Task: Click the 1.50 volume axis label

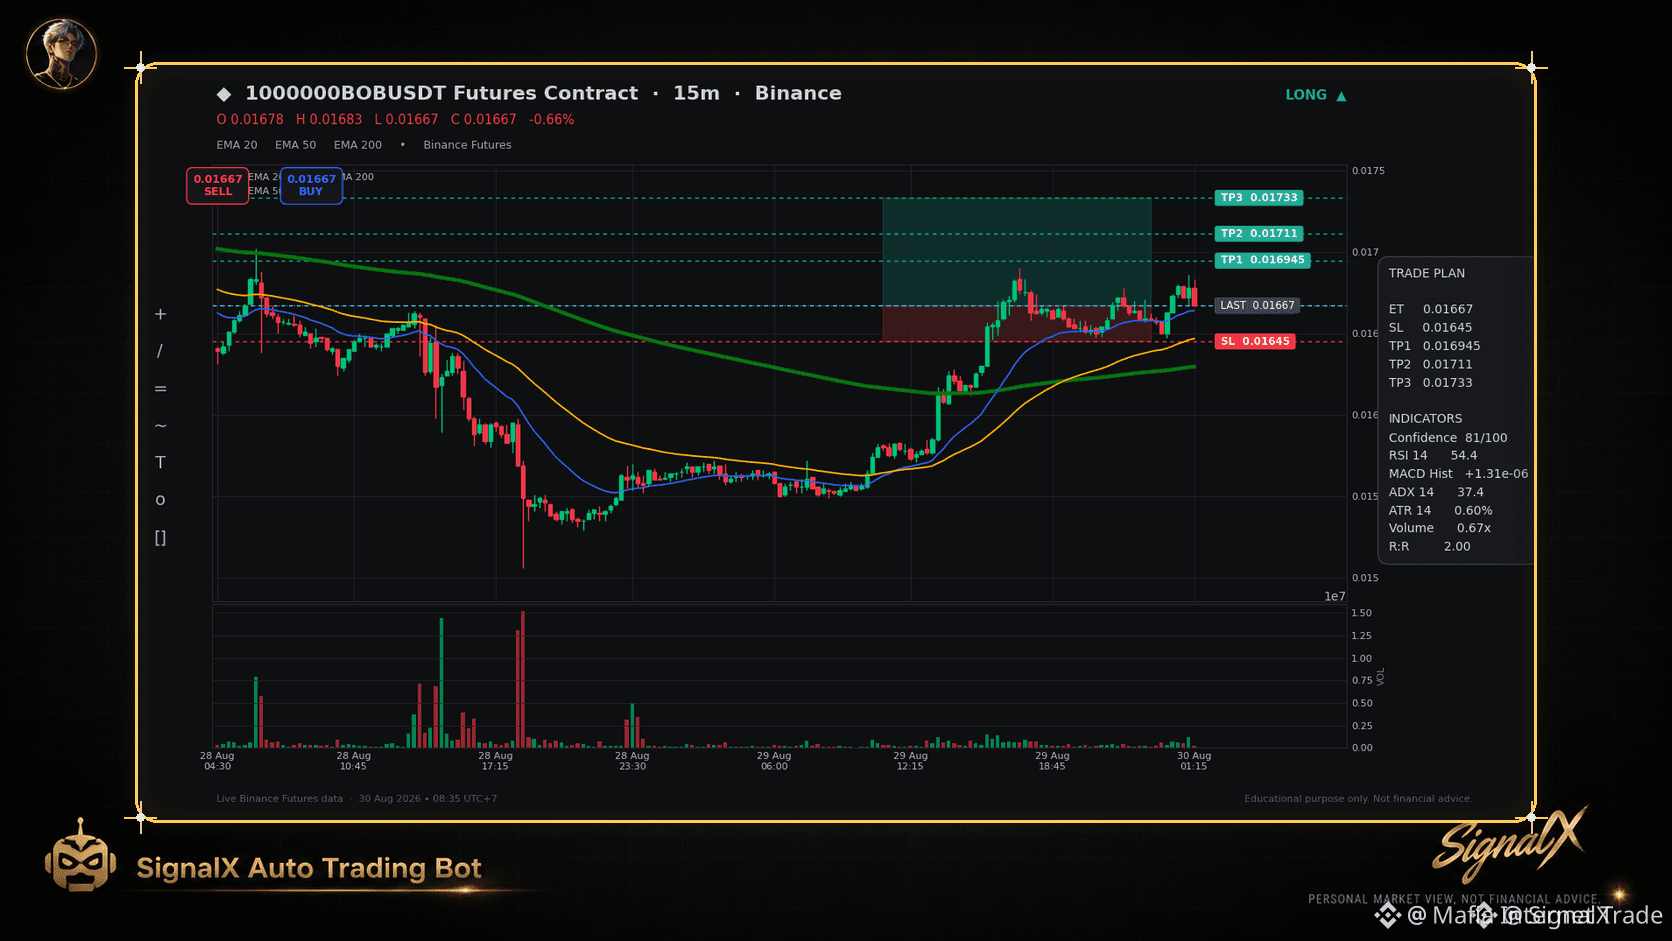Action: [x=1361, y=613]
